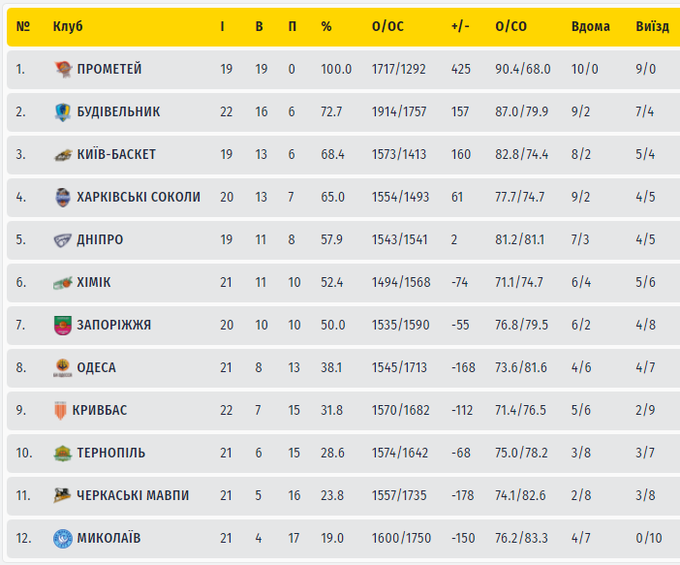Click the Хімік team logo icon
The height and width of the screenshot is (565, 680).
click(x=63, y=283)
